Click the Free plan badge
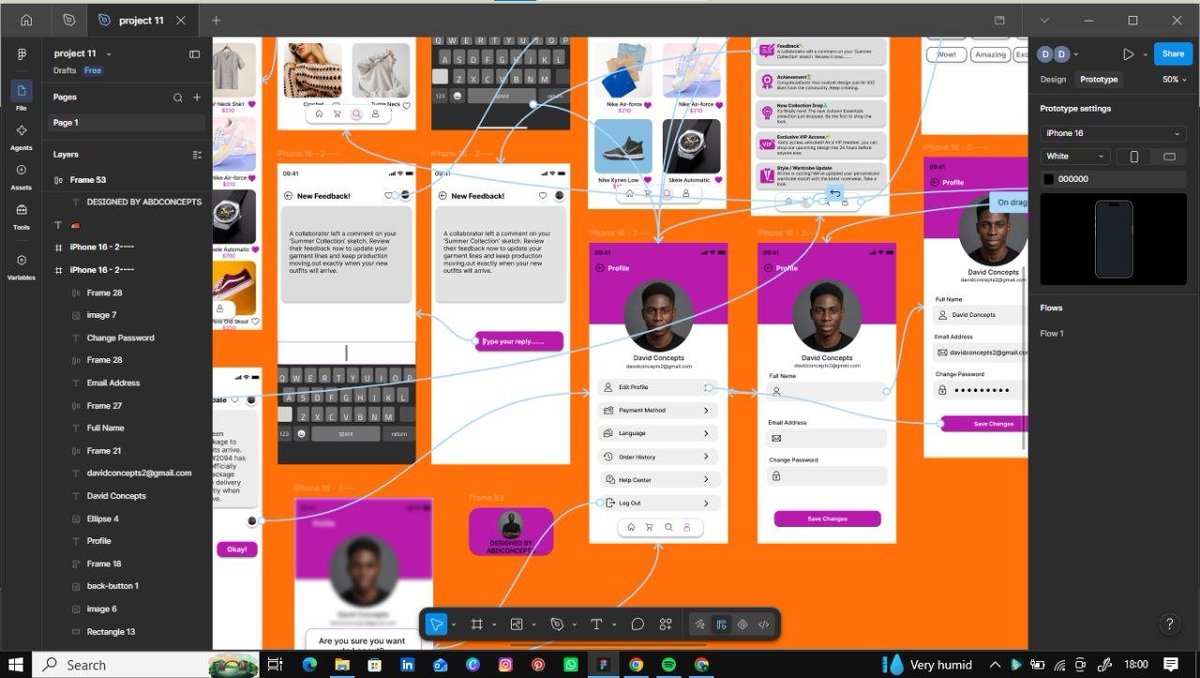Image resolution: width=1200 pixels, height=678 pixels. click(92, 71)
